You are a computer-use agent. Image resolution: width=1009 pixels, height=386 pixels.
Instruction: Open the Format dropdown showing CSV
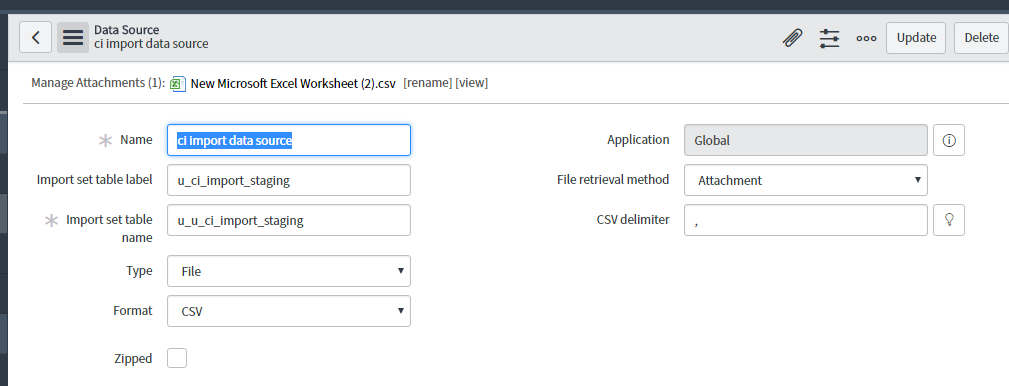pyautogui.click(x=289, y=311)
